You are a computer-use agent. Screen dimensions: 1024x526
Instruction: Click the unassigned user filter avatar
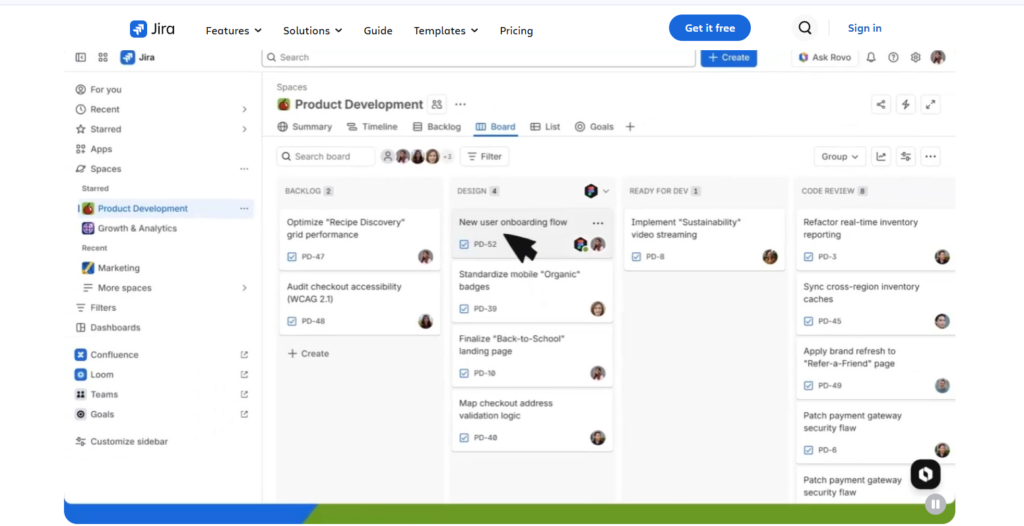pos(387,156)
